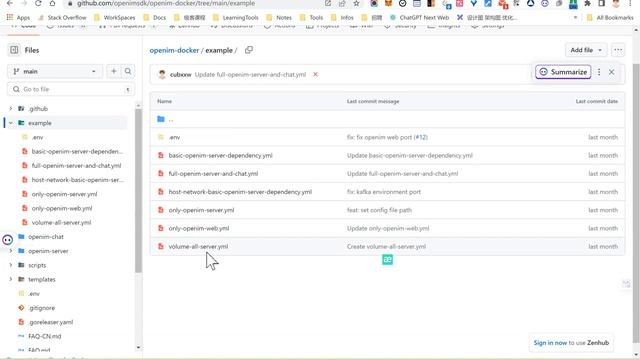Open .goreleaser.yaml in the file tree
The height and width of the screenshot is (360, 640).
[x=51, y=322]
